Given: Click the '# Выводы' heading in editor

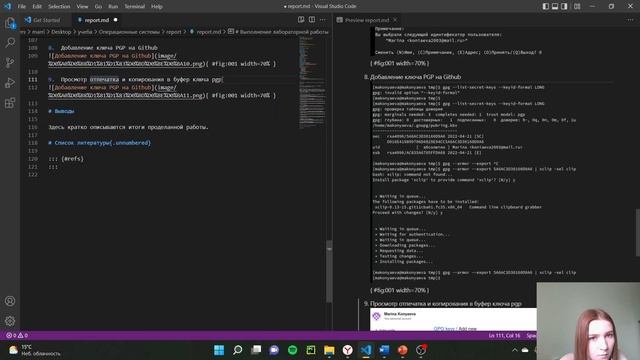Looking at the screenshot, I should coord(61,111).
